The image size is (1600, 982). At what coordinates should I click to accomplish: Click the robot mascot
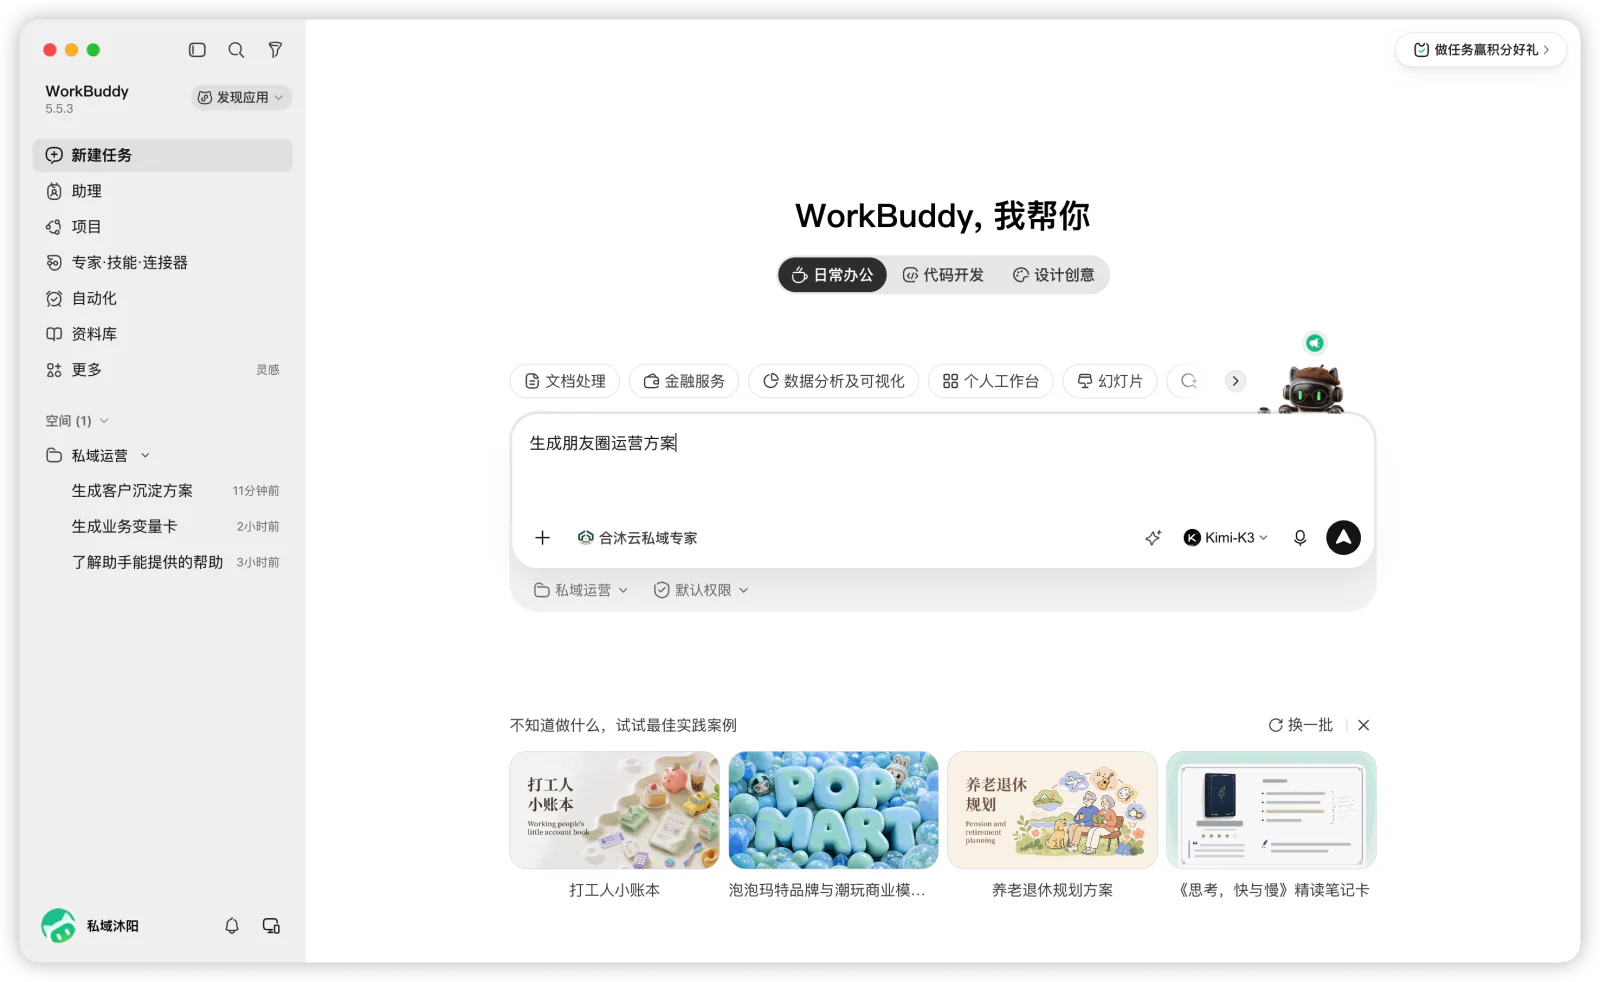coord(1311,390)
